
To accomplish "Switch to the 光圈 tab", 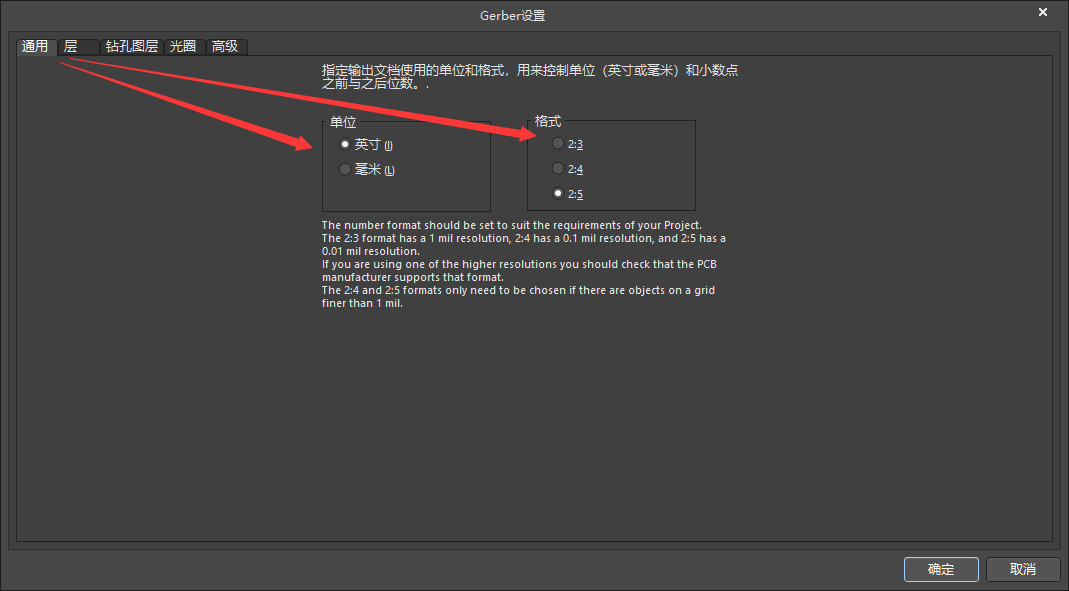I will pos(184,46).
